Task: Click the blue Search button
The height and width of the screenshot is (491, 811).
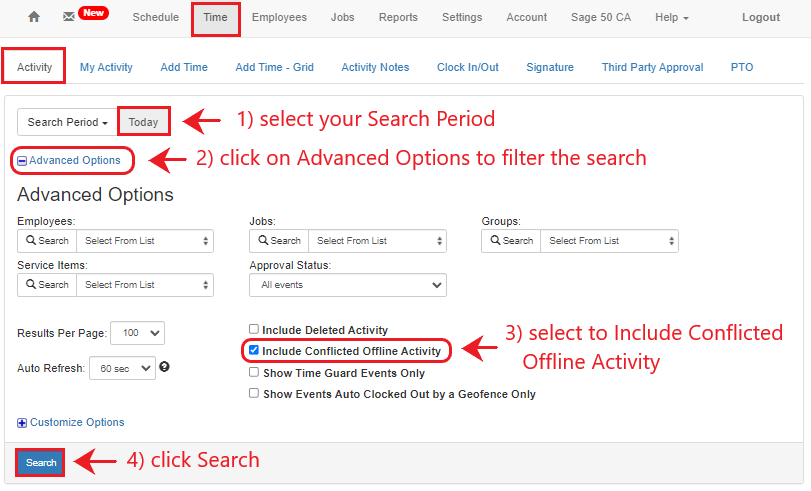Action: coord(41,463)
